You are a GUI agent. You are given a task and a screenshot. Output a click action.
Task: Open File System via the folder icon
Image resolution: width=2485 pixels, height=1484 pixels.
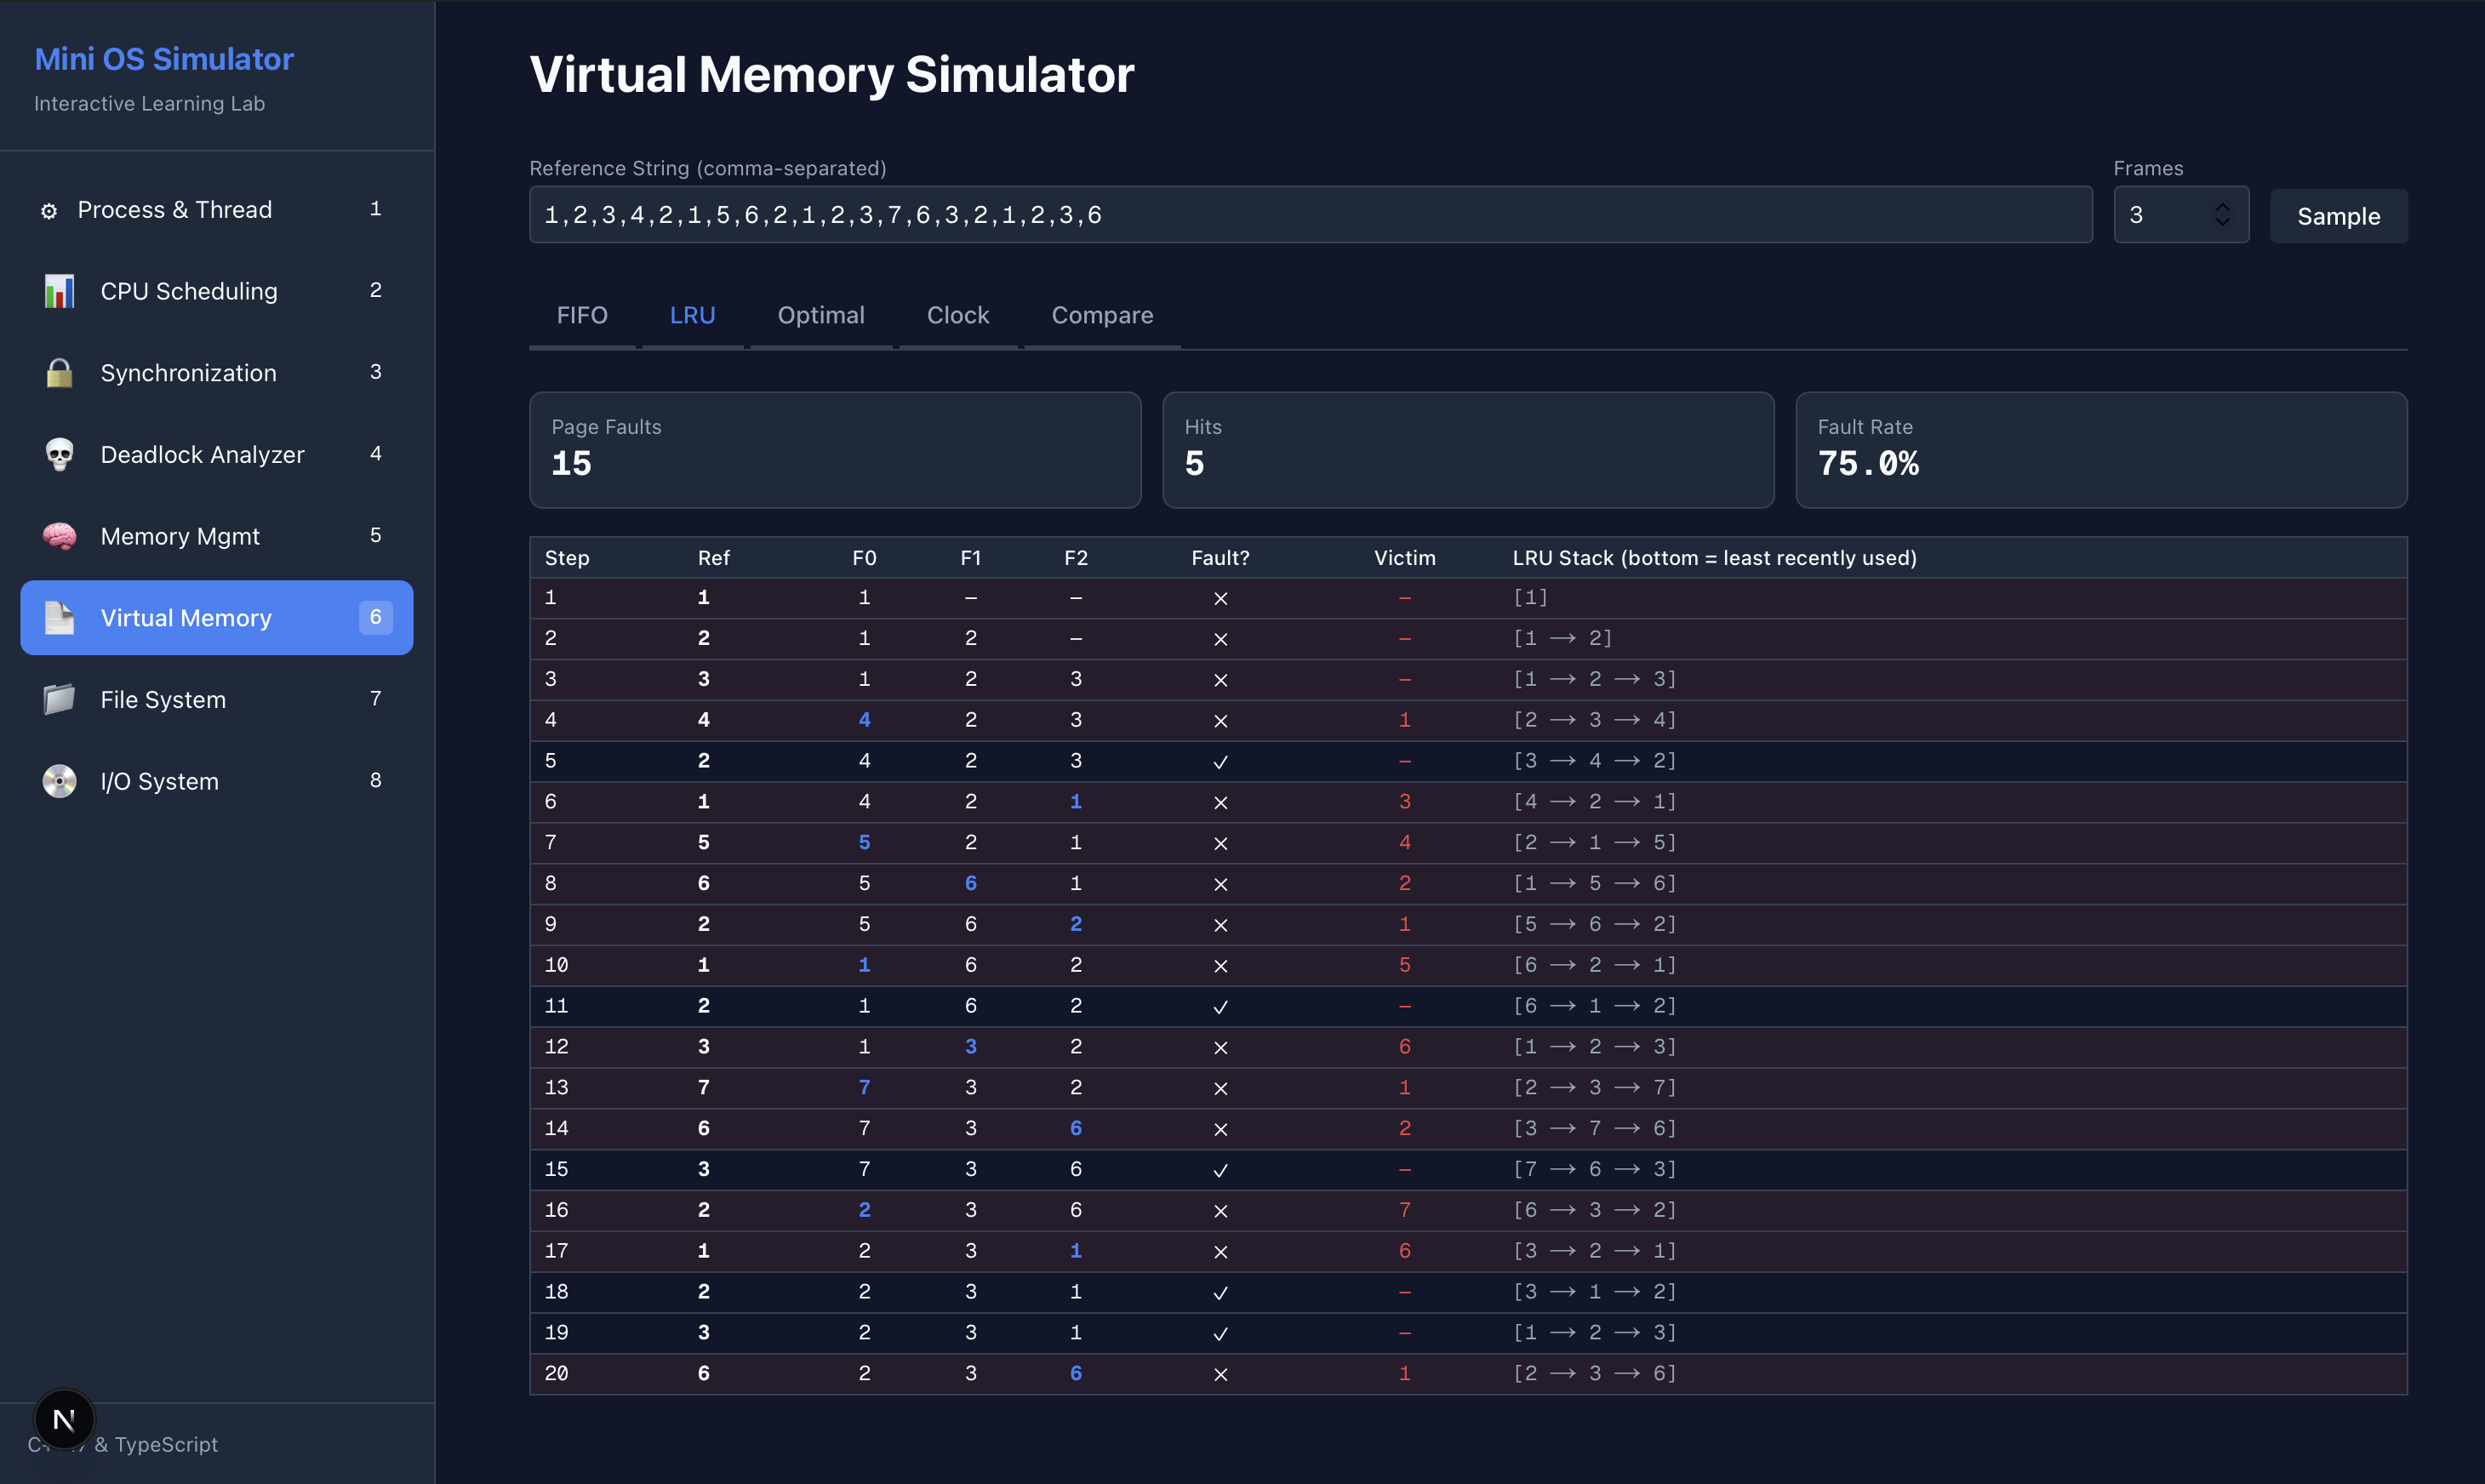tap(59, 699)
